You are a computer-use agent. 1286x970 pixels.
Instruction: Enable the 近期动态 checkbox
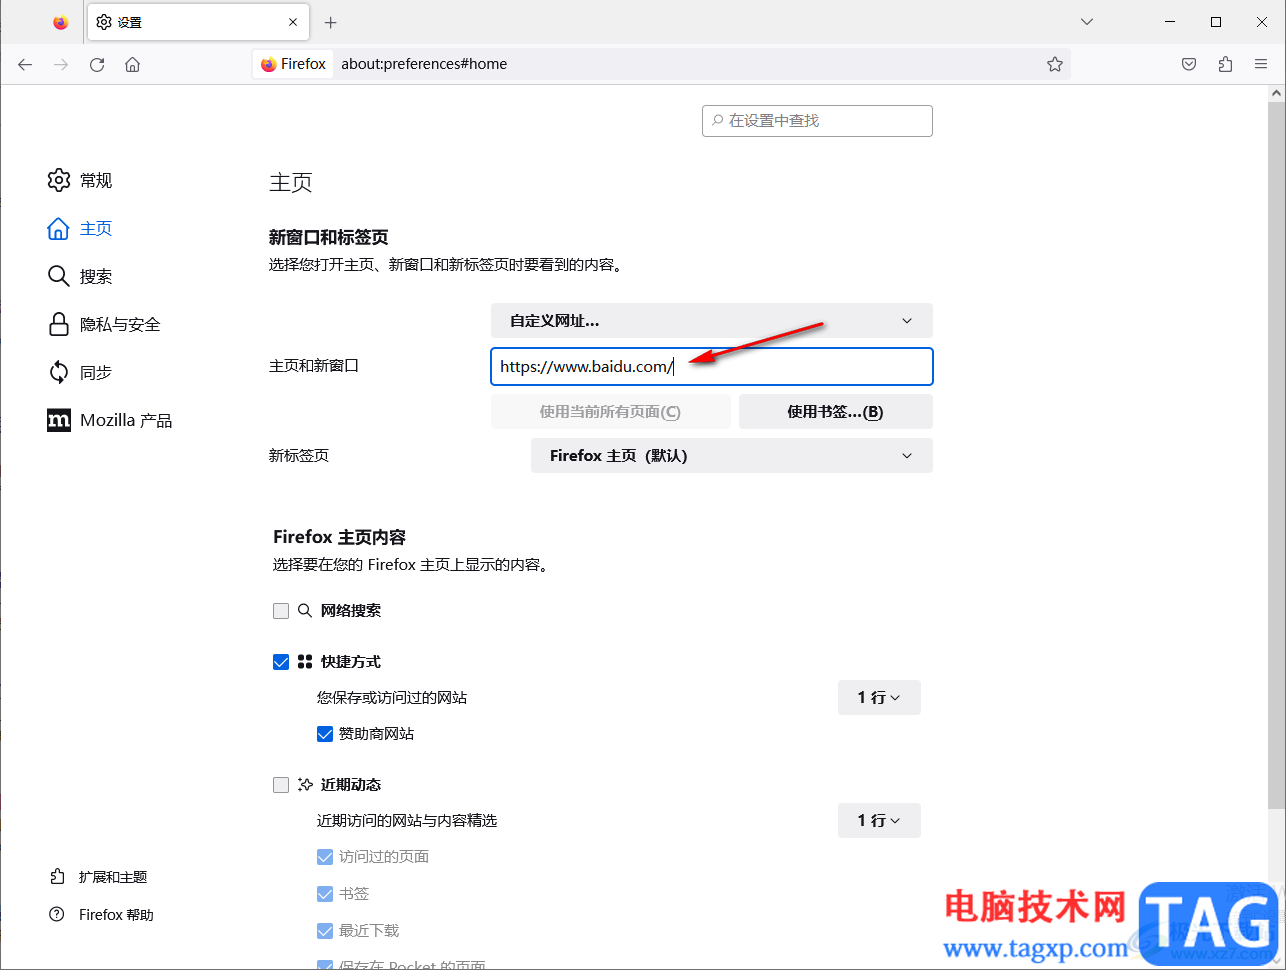pyautogui.click(x=281, y=785)
